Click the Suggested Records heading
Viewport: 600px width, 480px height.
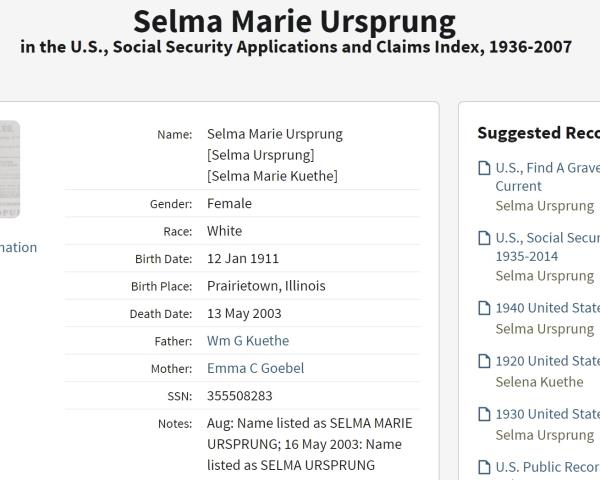[538, 133]
